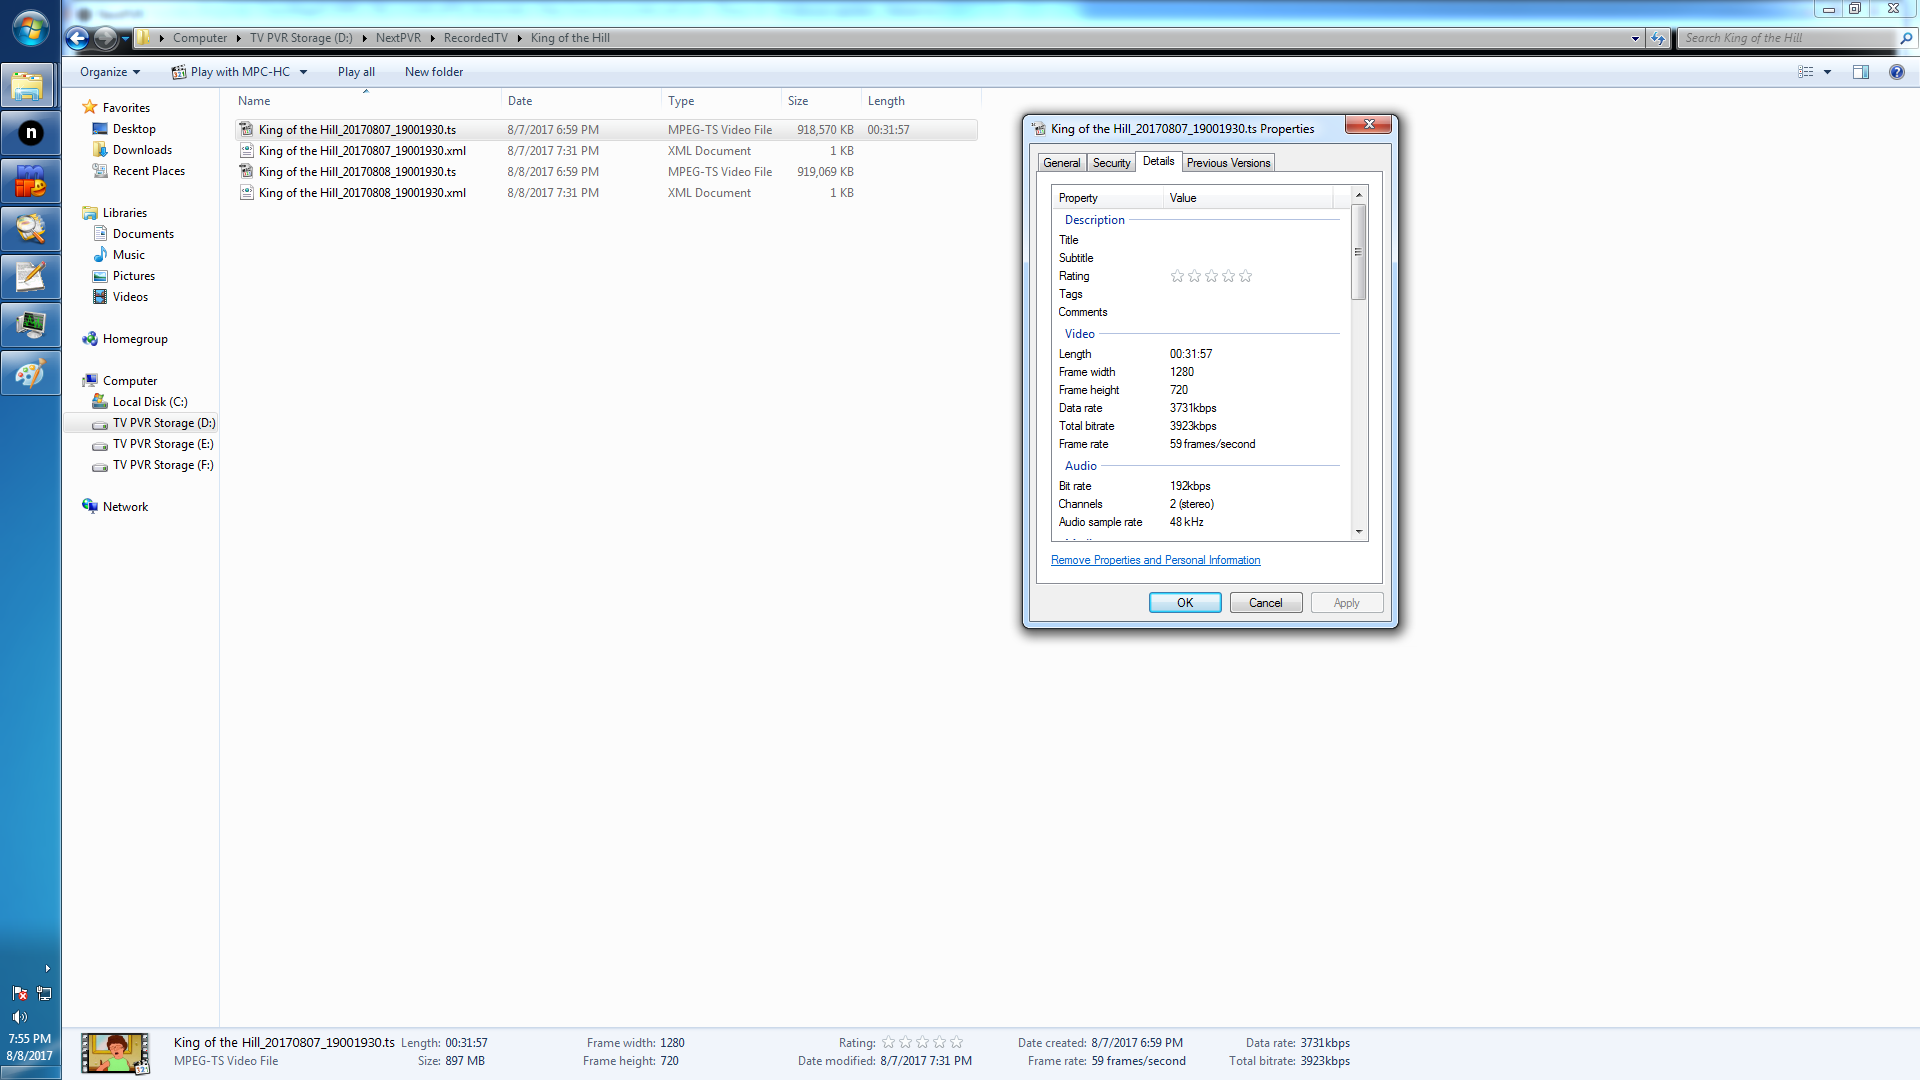Open address bar history dropdown
The width and height of the screenshot is (1920, 1080).
[x=1635, y=38]
